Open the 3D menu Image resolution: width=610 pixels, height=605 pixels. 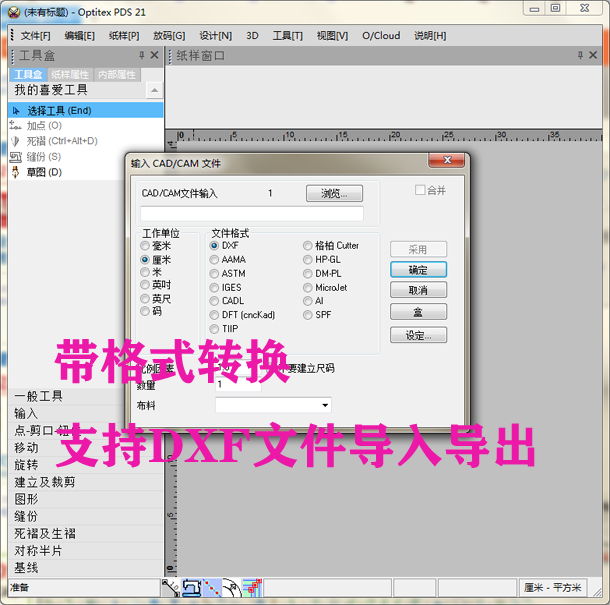[x=252, y=36]
